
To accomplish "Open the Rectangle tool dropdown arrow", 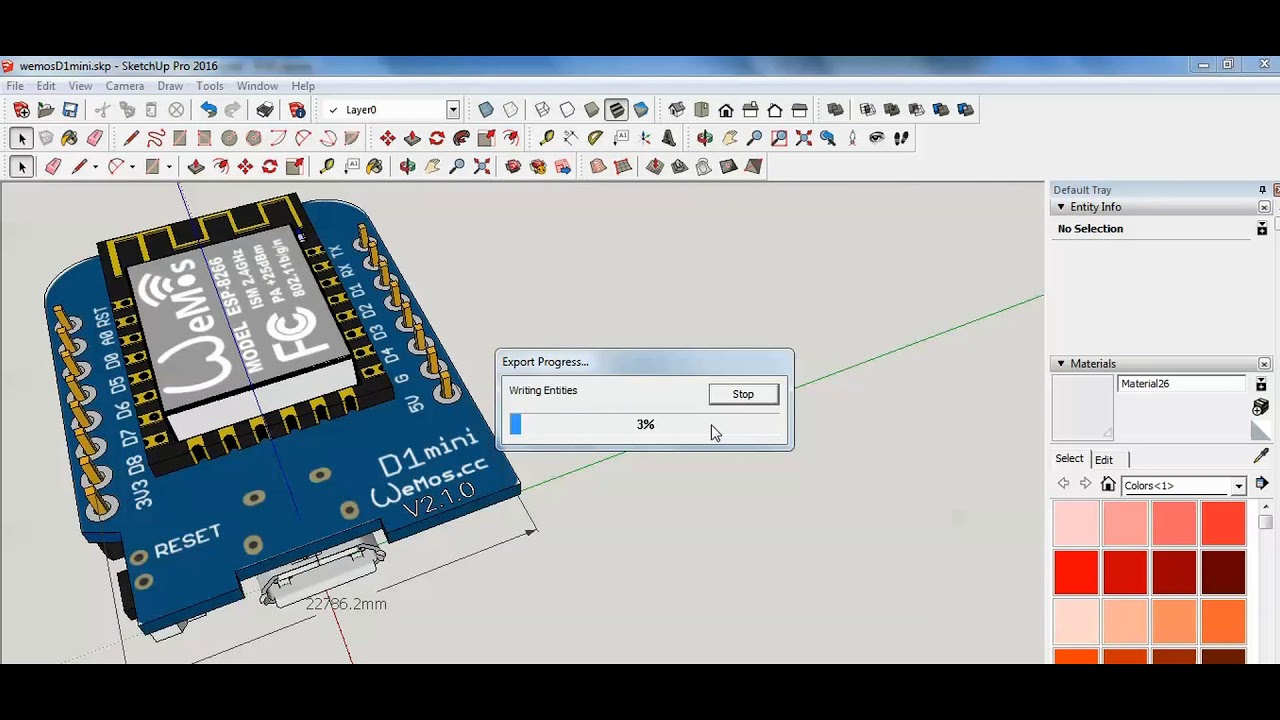I will click(x=169, y=167).
